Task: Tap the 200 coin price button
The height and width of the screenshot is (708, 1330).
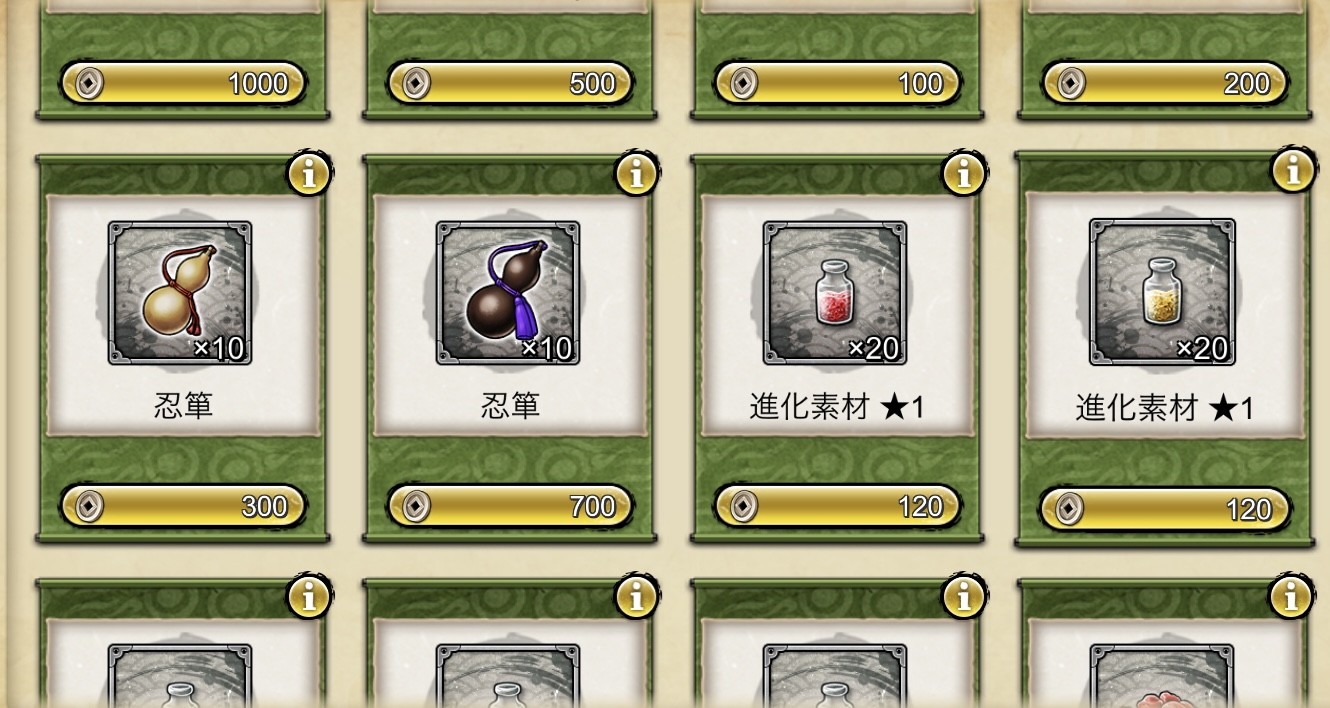Action: [1165, 83]
